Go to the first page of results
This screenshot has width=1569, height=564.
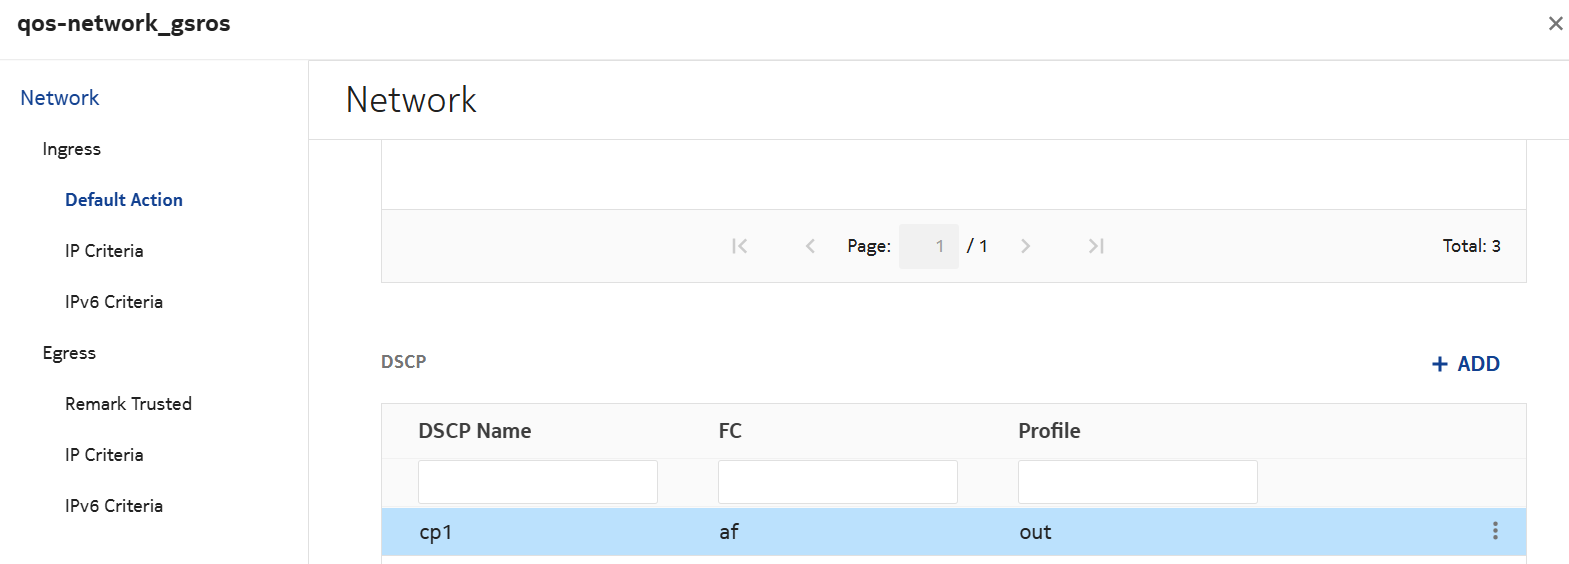[x=739, y=246]
